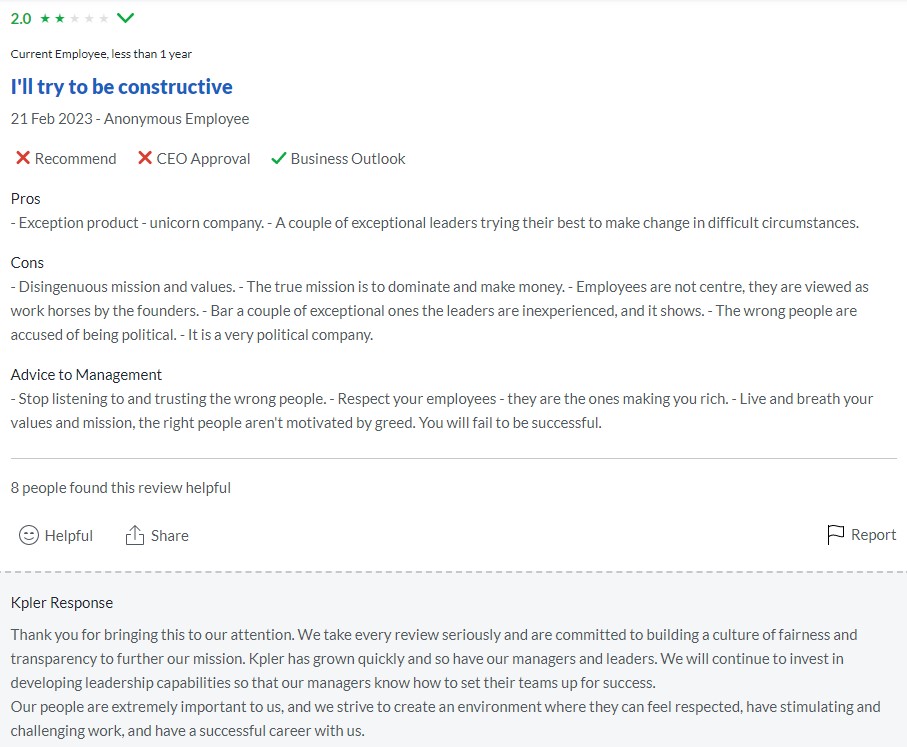This screenshot has width=907, height=747.
Task: Click the Share arrow icon
Action: click(135, 535)
